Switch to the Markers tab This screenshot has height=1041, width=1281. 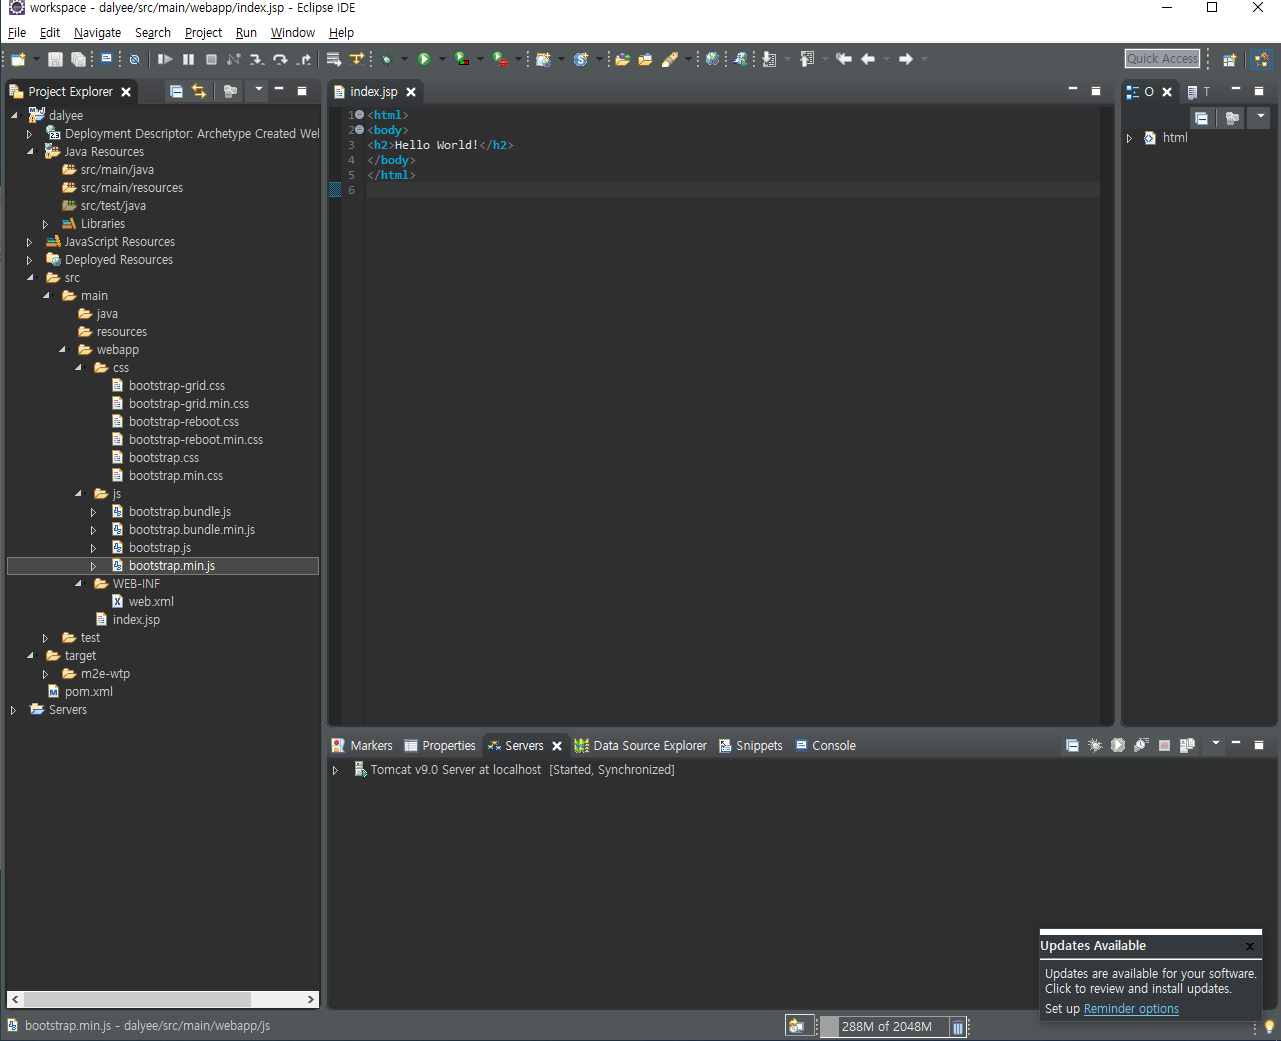362,745
